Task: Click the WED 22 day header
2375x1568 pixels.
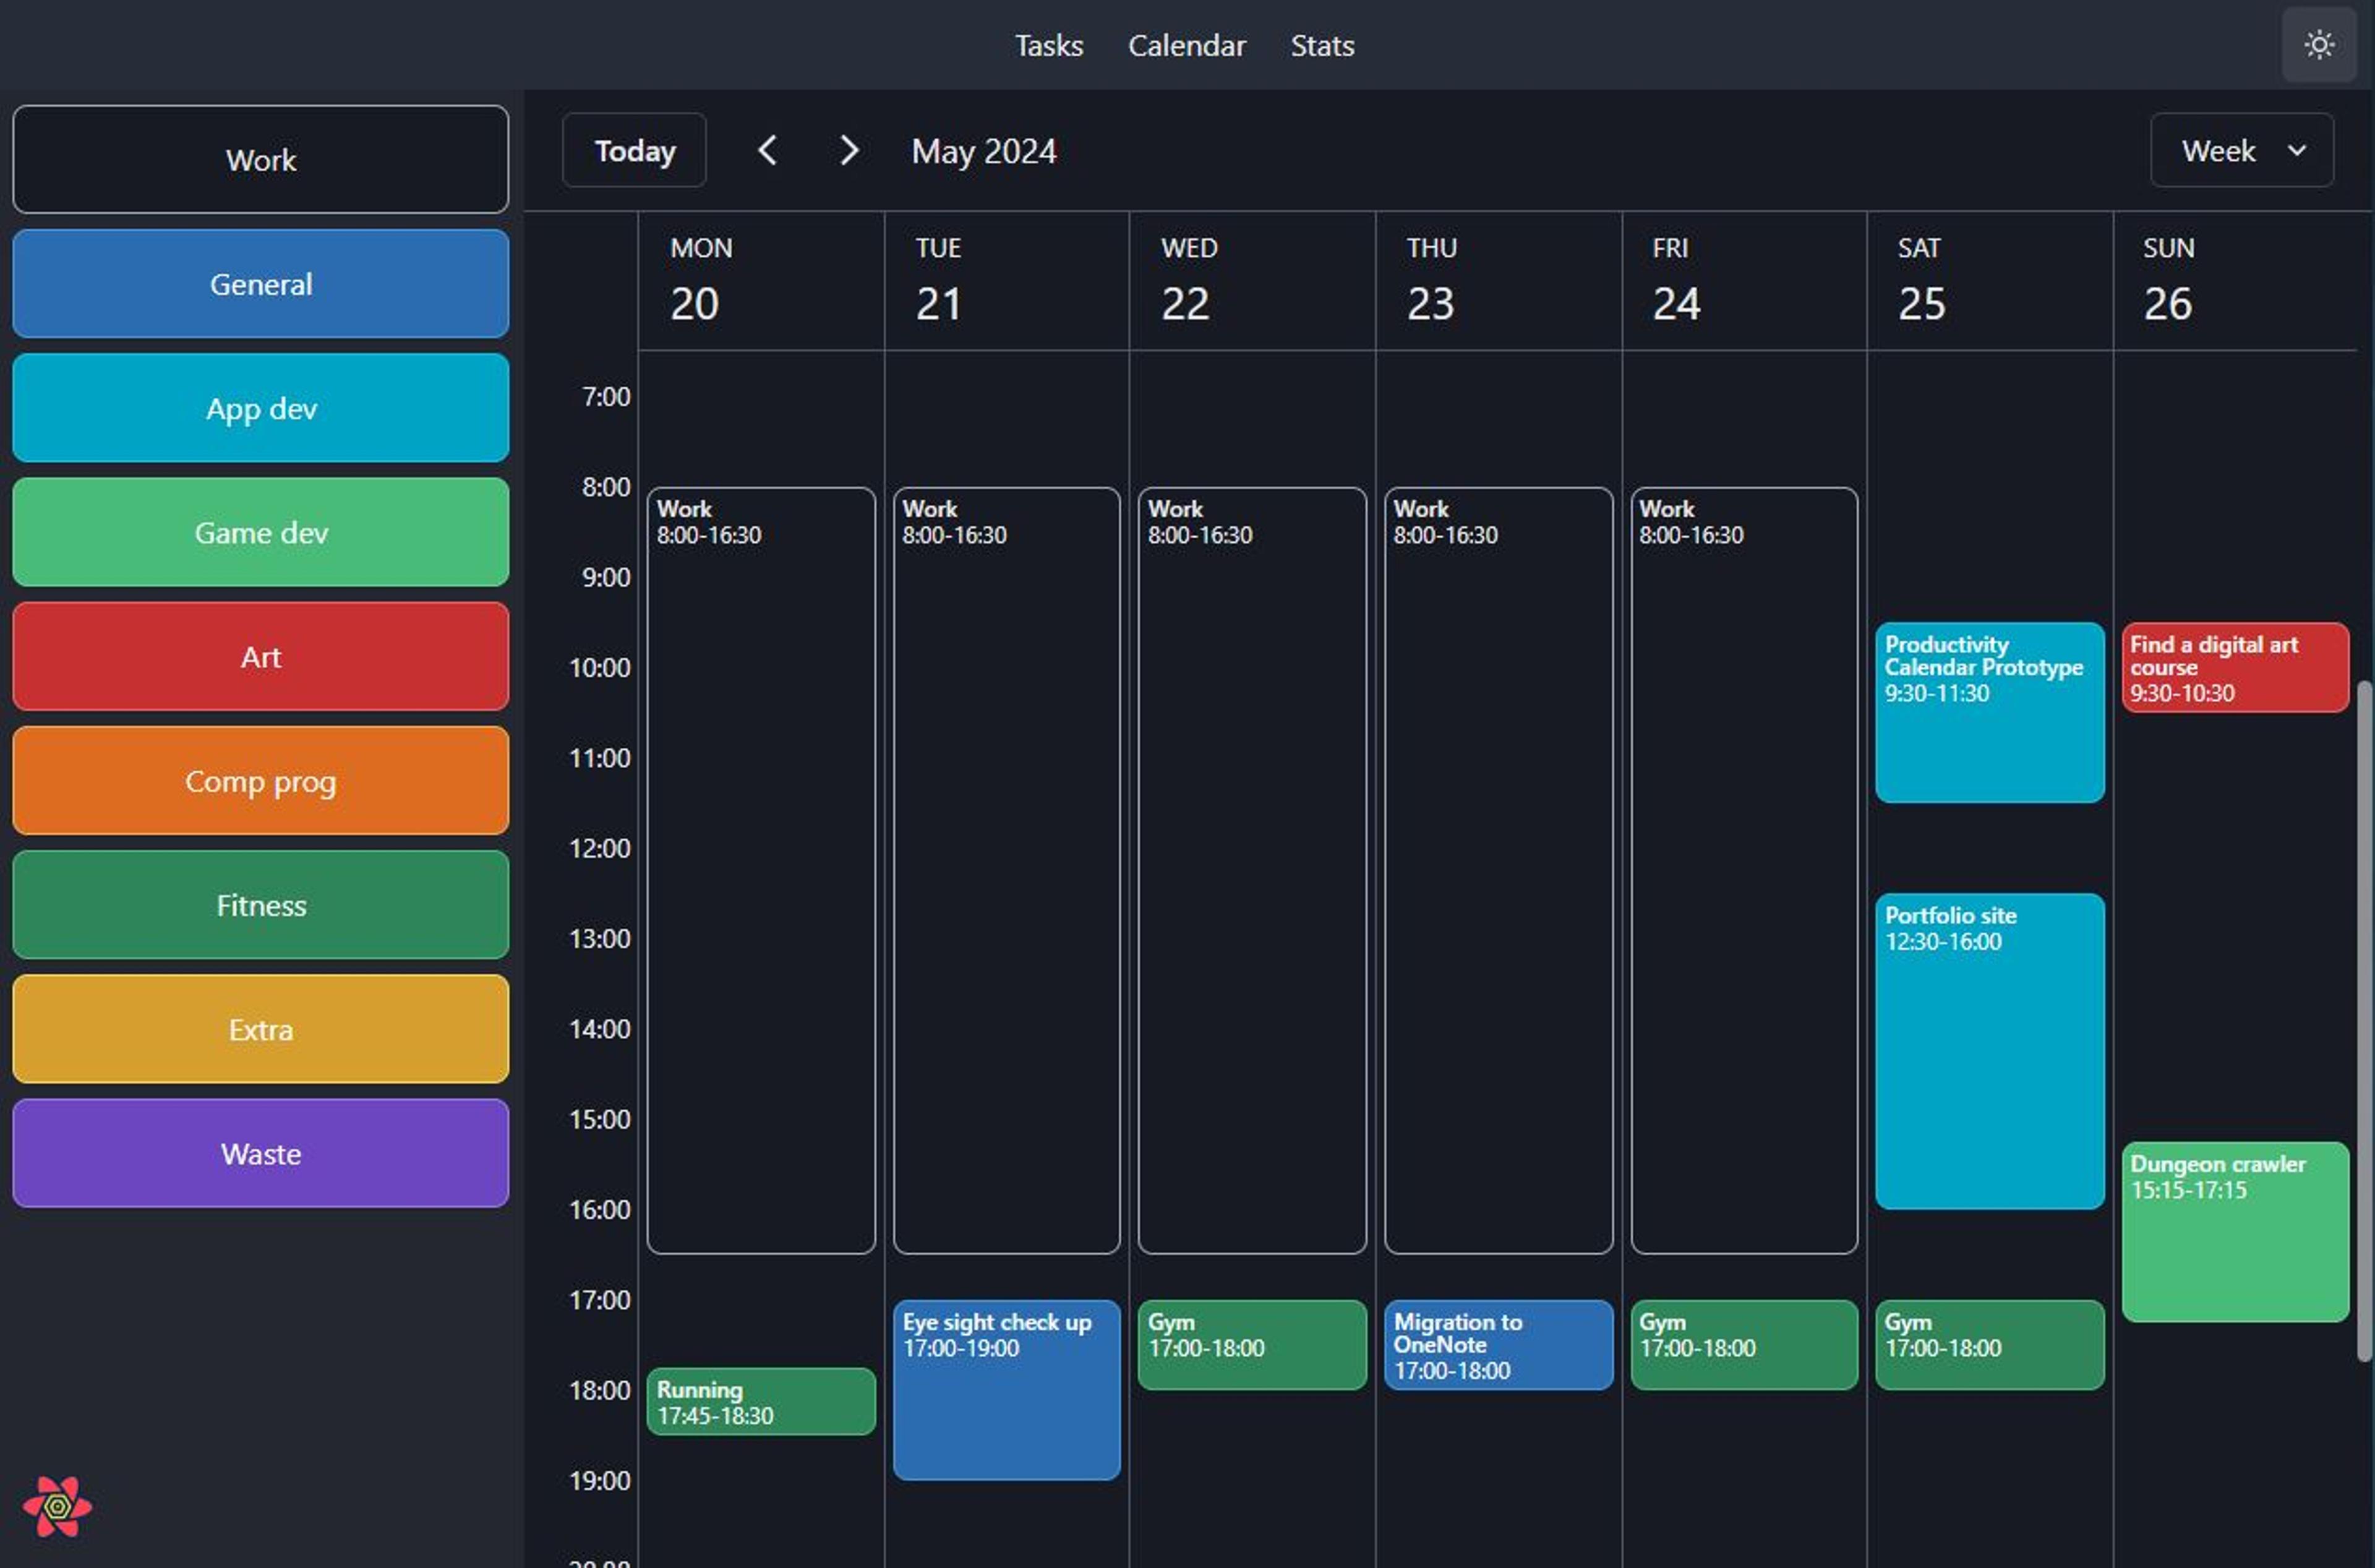Action: (1252, 281)
